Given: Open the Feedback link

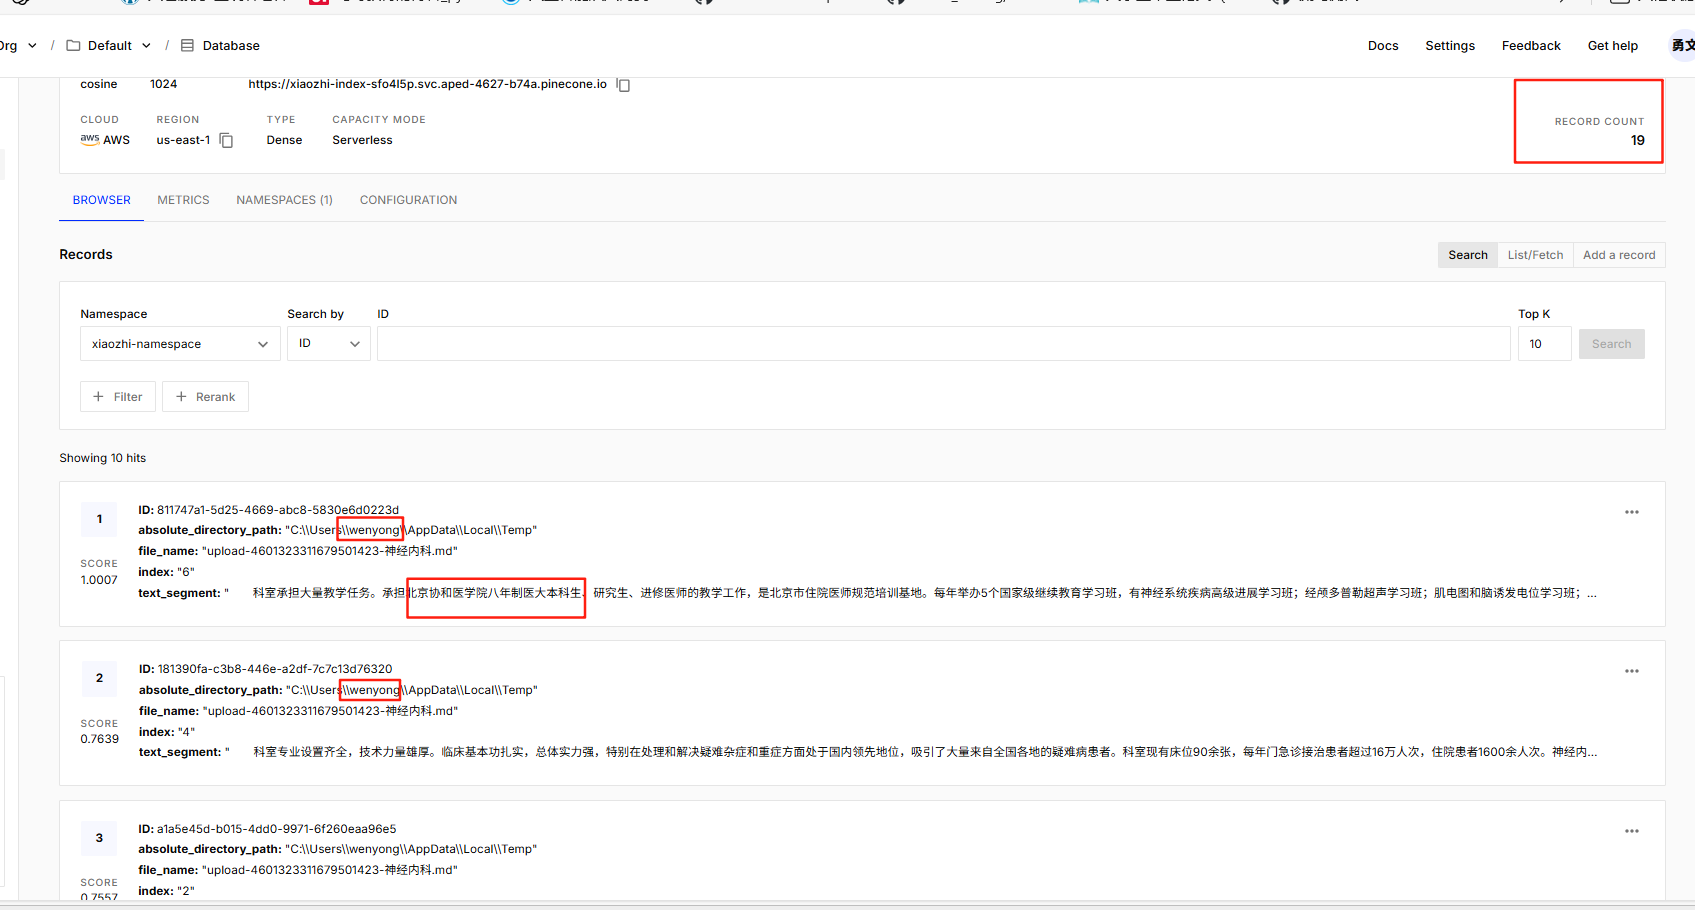Looking at the screenshot, I should click(x=1531, y=45).
